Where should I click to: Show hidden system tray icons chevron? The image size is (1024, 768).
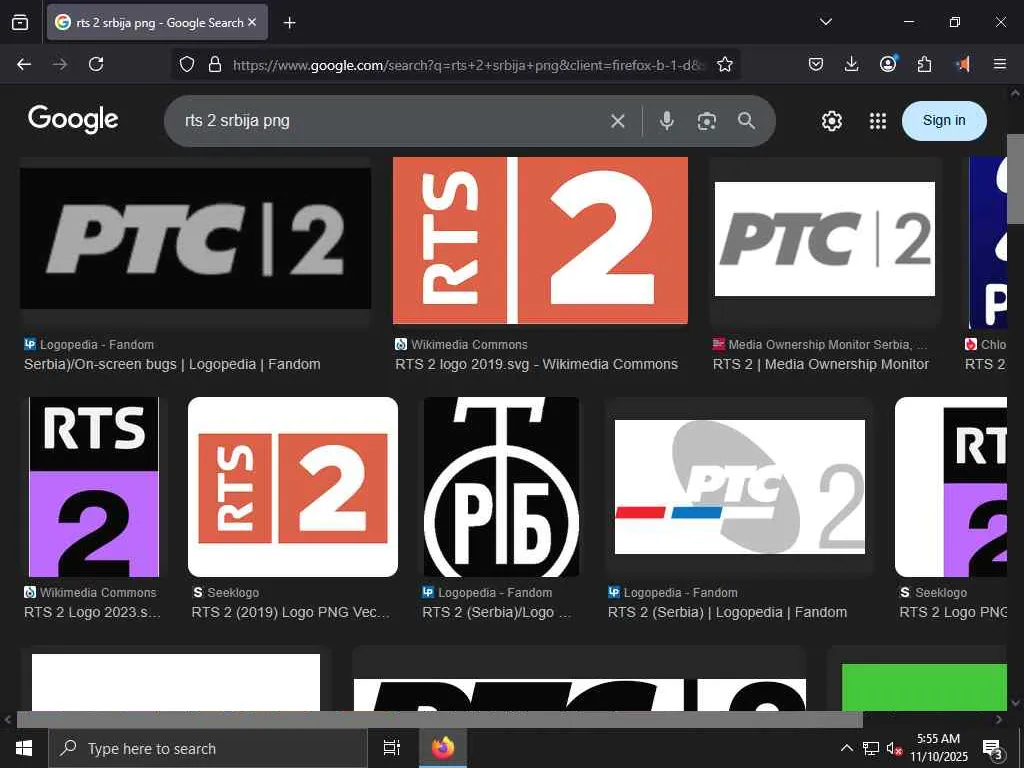[846, 748]
